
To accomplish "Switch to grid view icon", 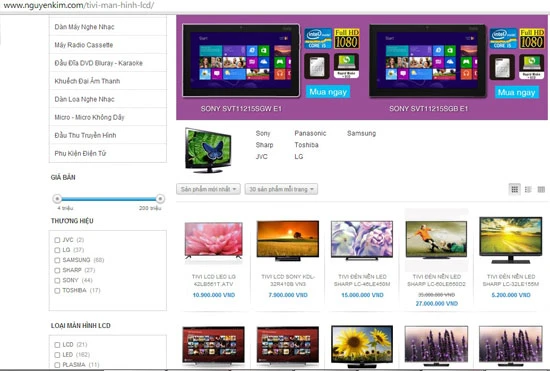I will [x=515, y=189].
